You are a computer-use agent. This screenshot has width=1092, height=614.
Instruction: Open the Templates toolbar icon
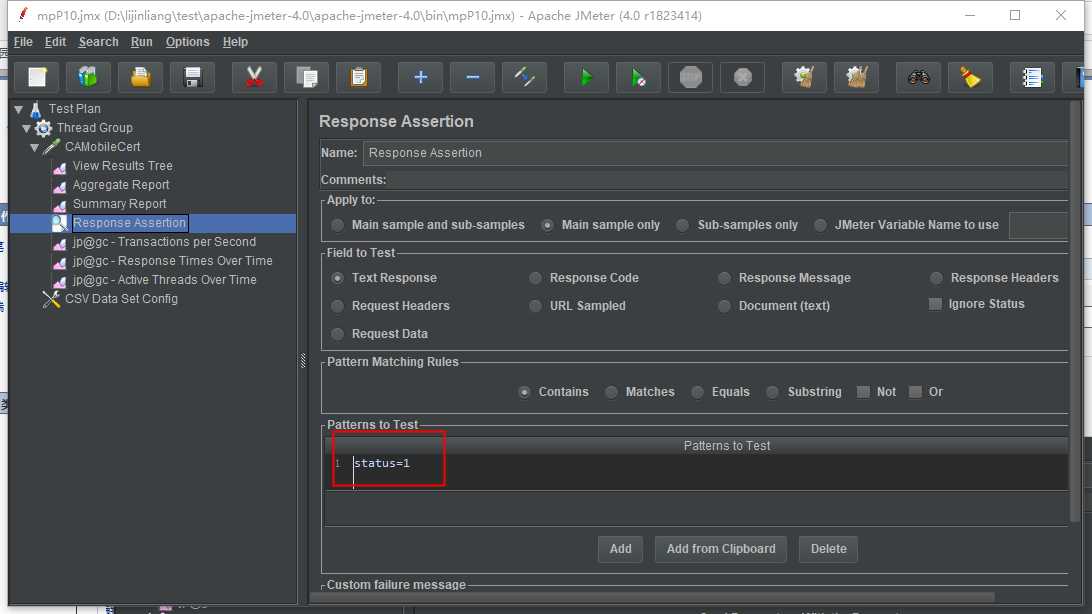(x=88, y=77)
